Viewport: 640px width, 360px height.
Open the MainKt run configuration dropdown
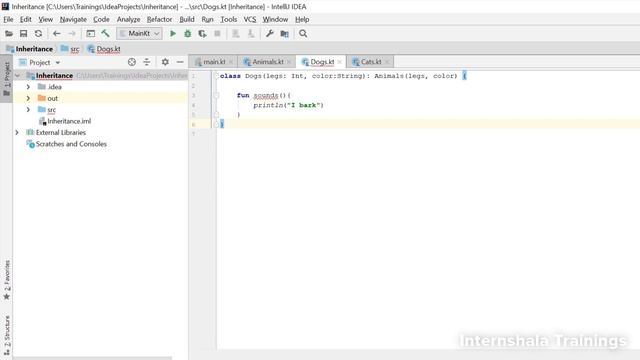pos(139,33)
